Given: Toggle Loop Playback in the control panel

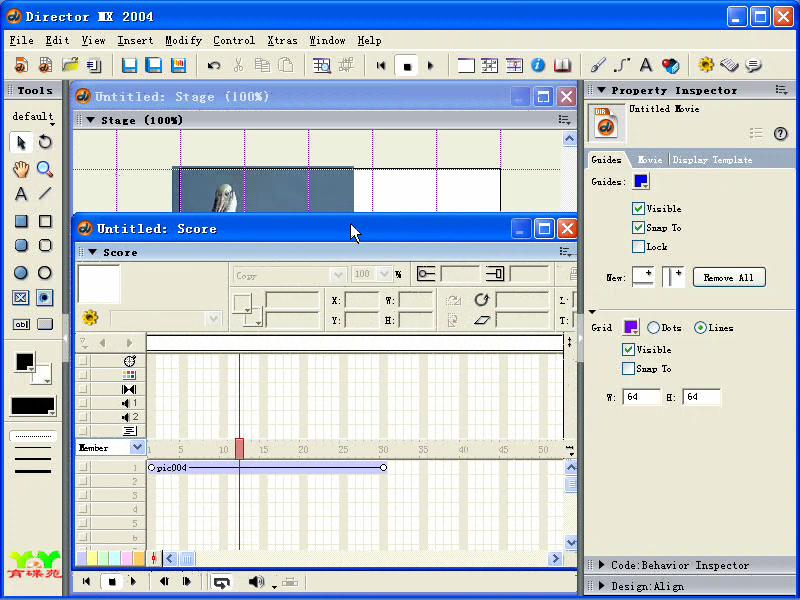Looking at the screenshot, I should pyautogui.click(x=221, y=582).
